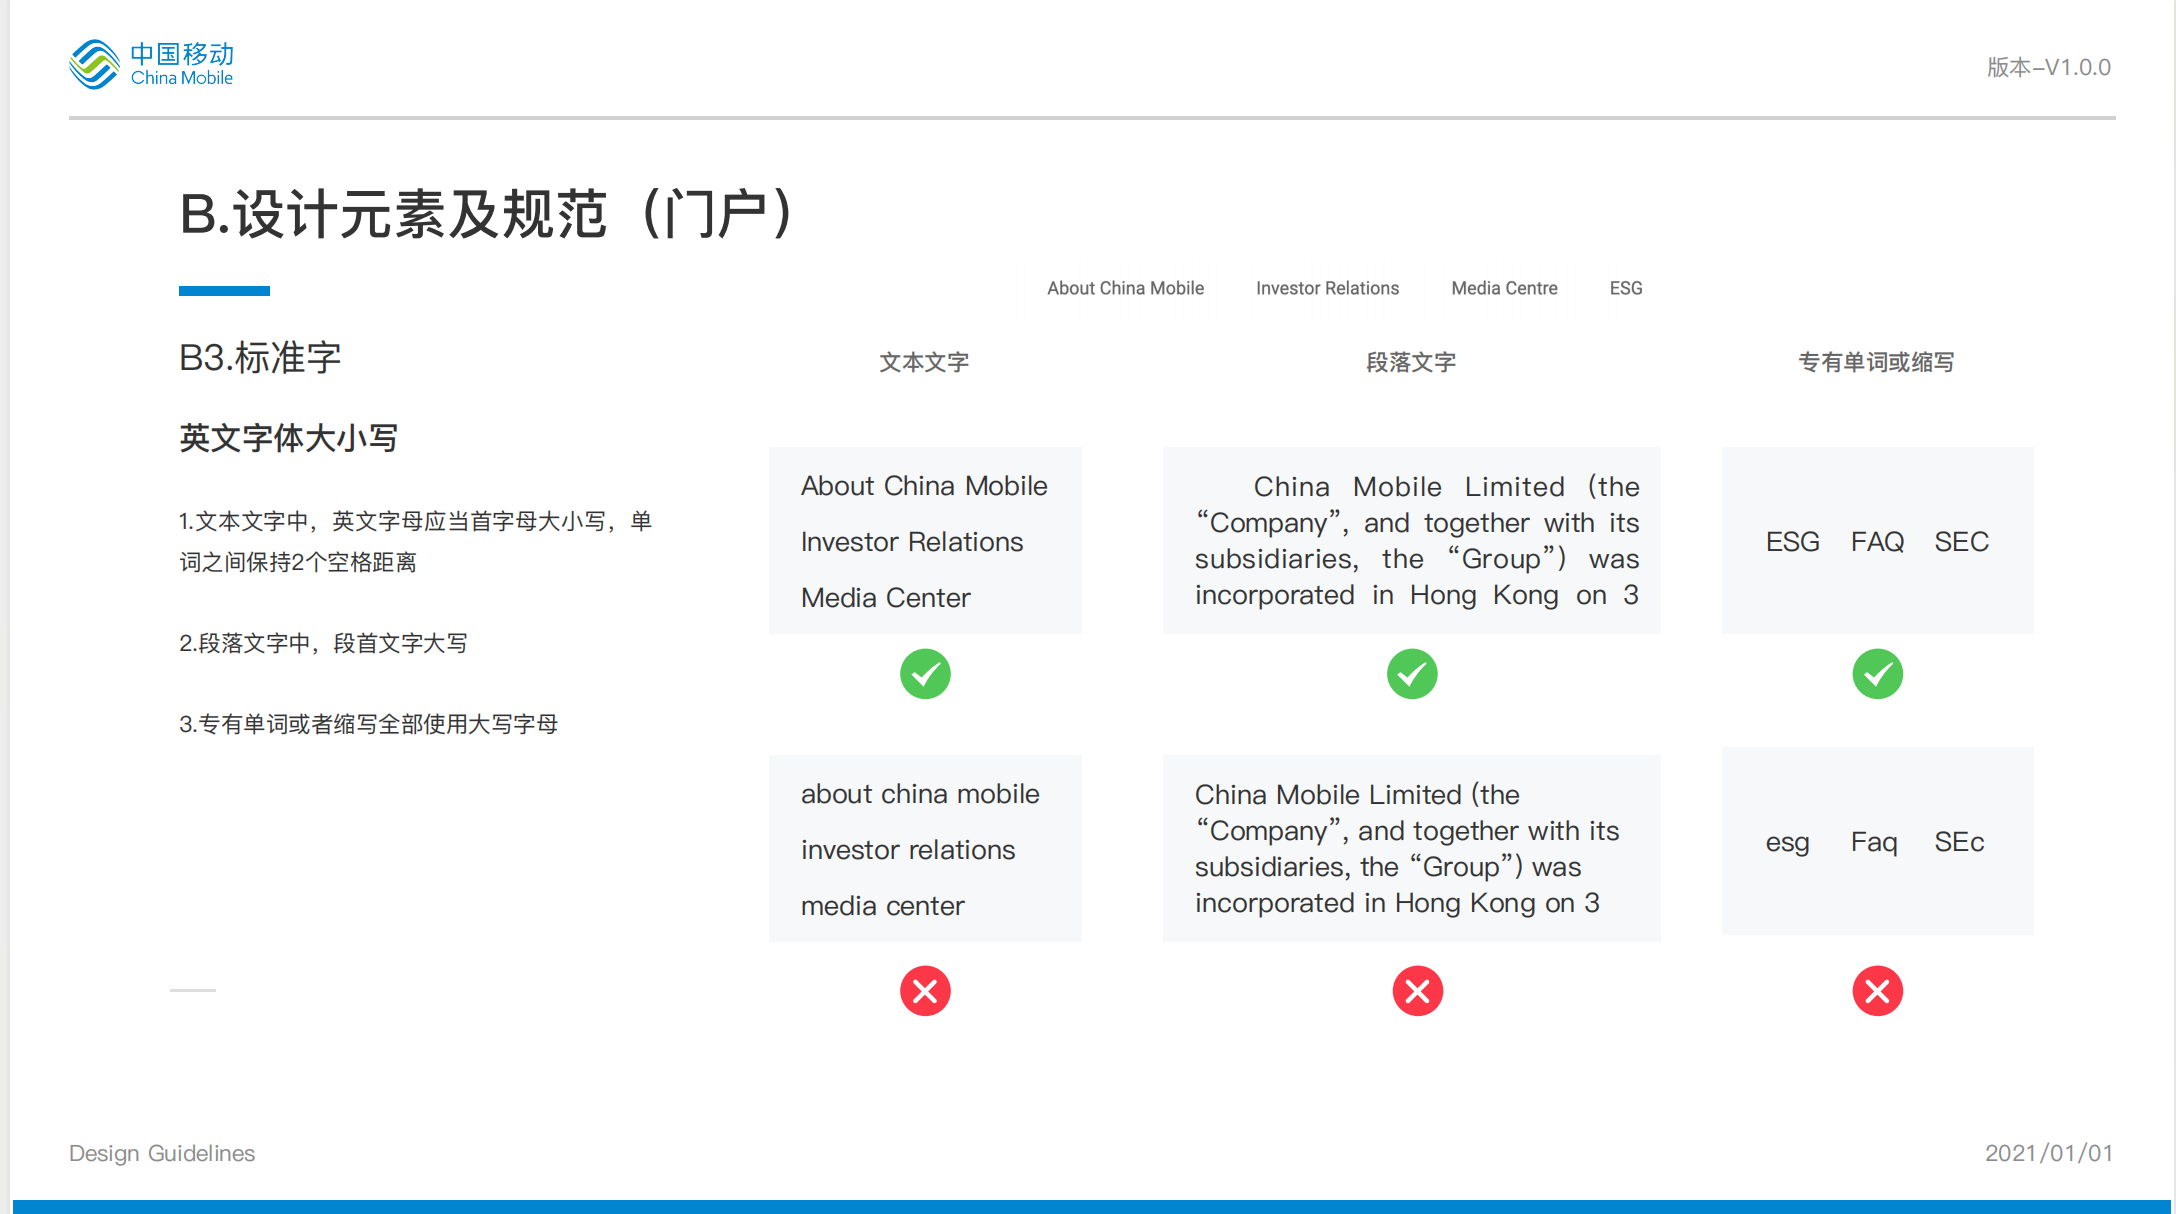Click the China Mobile logo icon

pyautogui.click(x=95, y=65)
